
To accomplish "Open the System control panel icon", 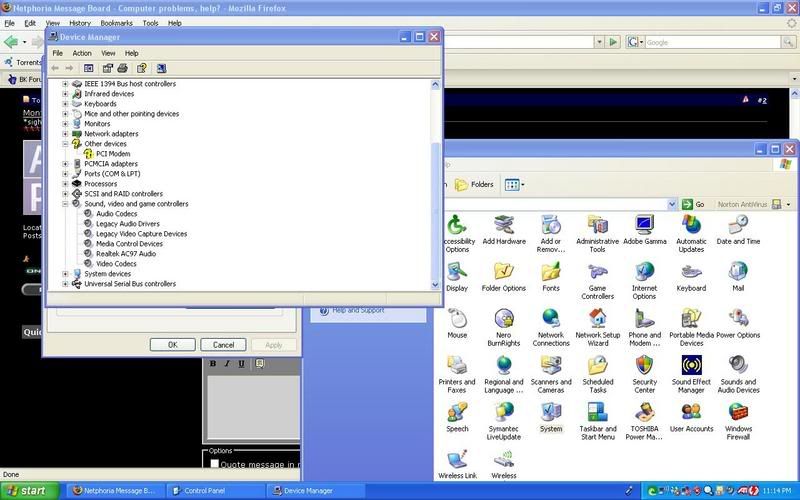I will 551,417.
